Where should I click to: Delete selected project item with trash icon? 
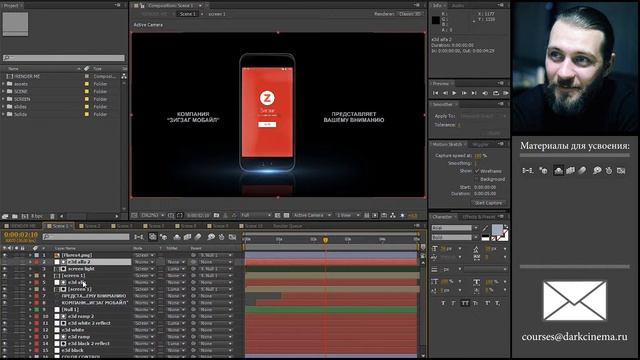tap(52, 216)
